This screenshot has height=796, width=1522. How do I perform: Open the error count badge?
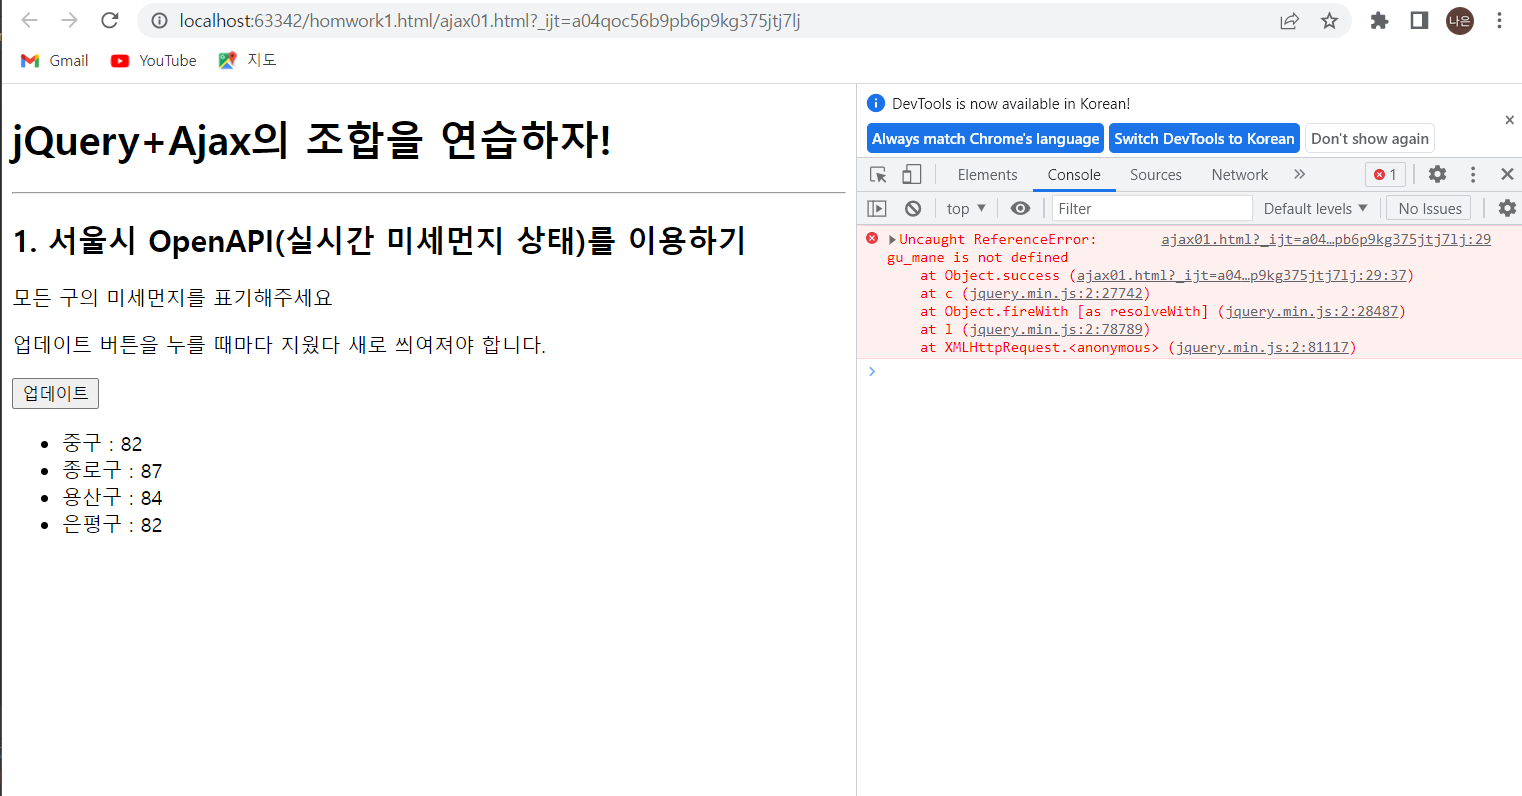click(1385, 175)
